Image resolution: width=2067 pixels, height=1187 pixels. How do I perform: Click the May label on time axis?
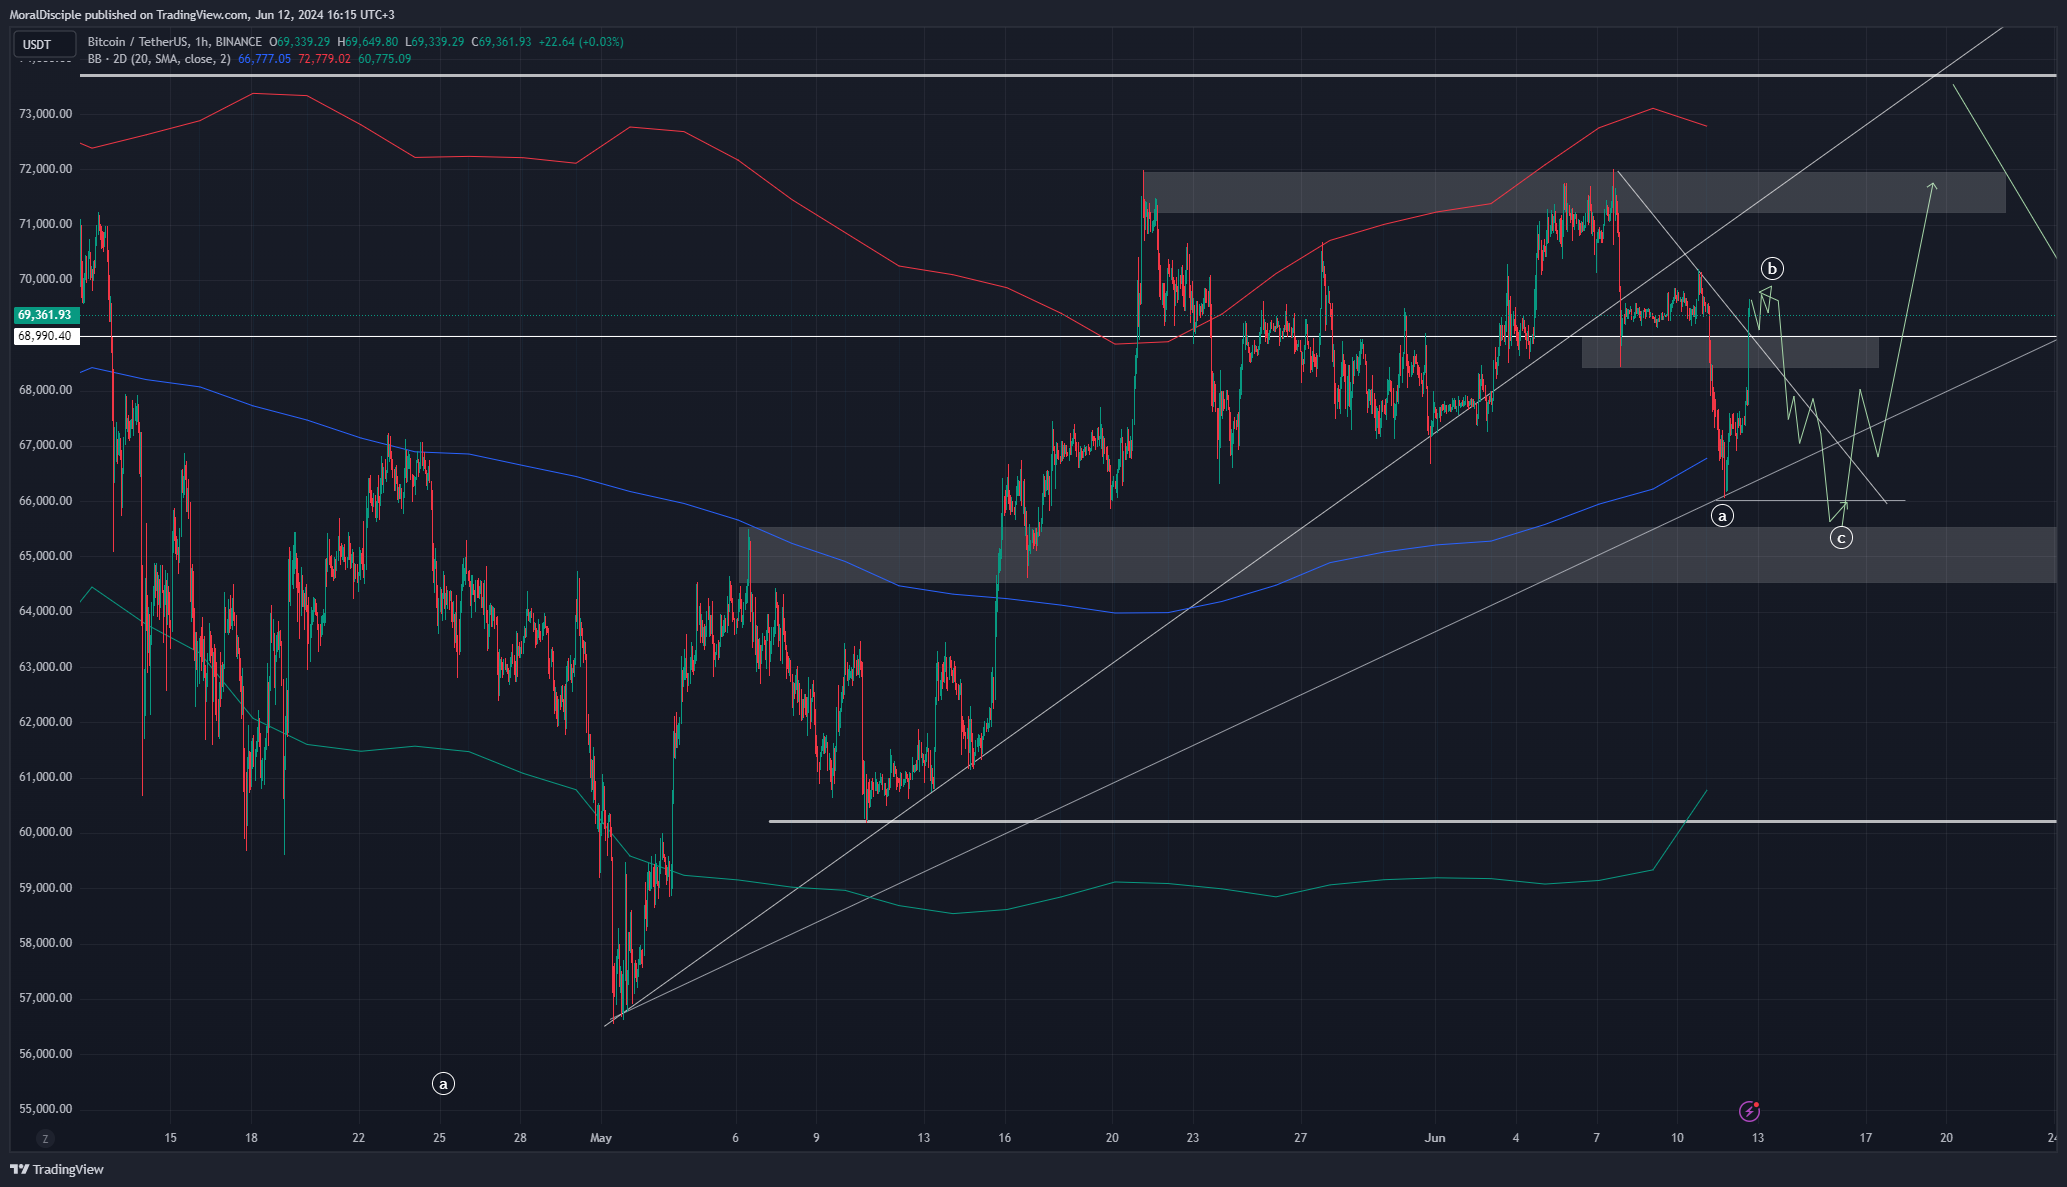601,1138
